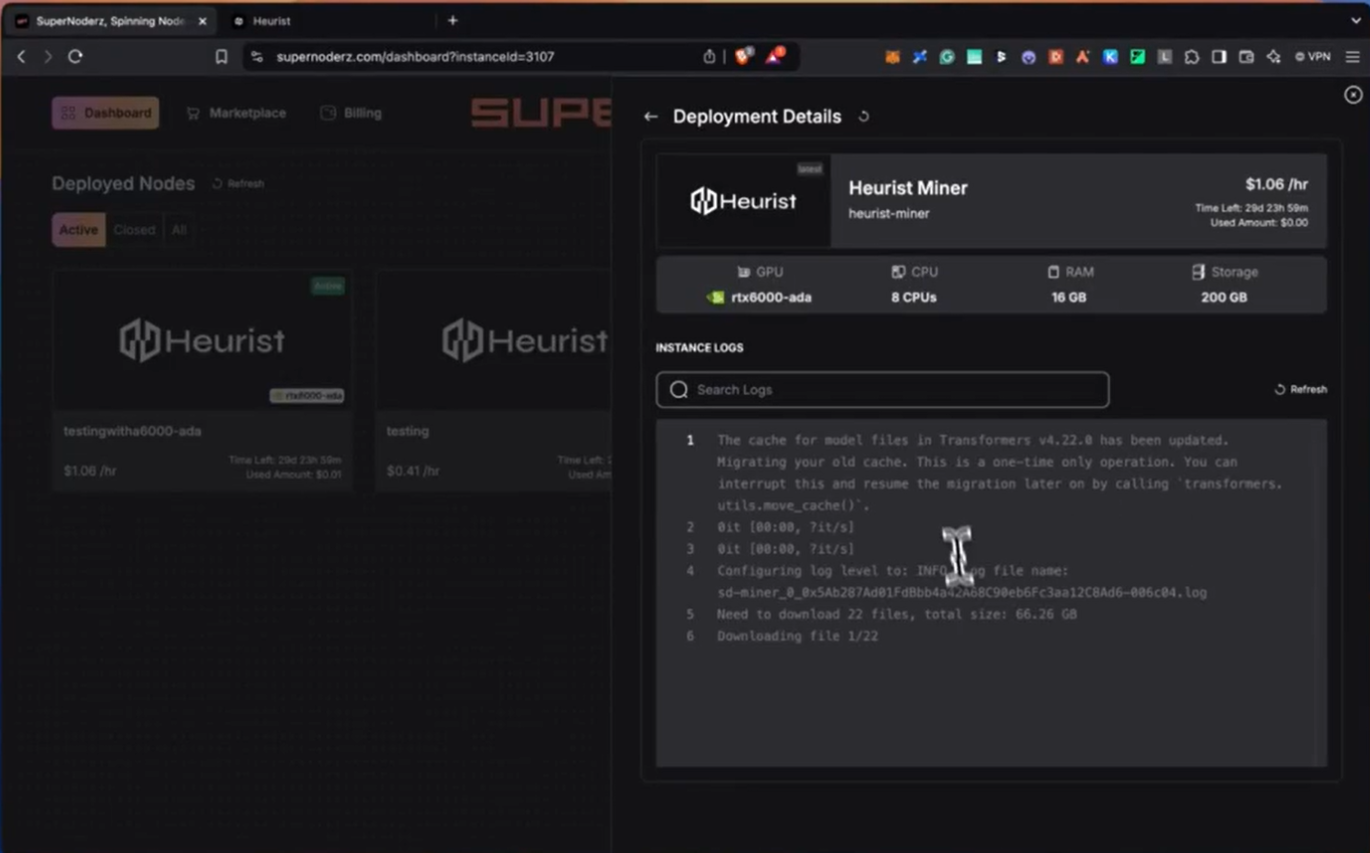
Task: Click the Grammarly G extension icon
Action: pos(946,57)
